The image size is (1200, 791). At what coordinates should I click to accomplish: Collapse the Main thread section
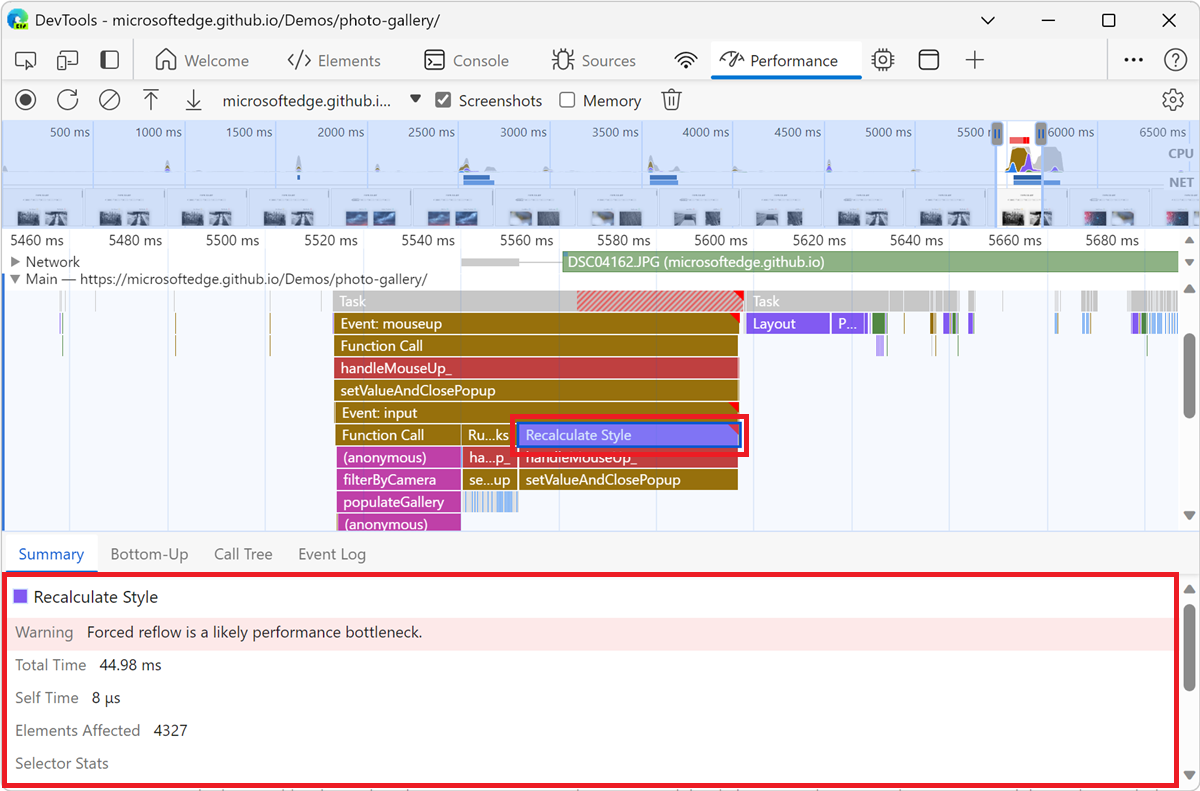click(x=16, y=279)
